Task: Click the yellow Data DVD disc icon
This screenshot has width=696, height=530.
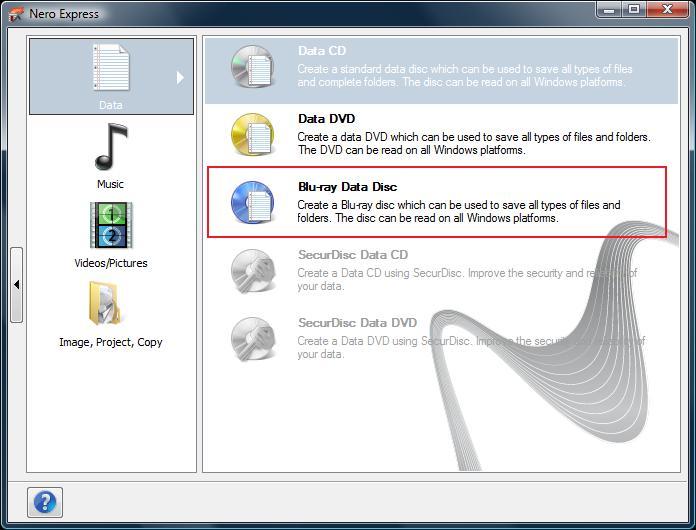Action: 253,134
